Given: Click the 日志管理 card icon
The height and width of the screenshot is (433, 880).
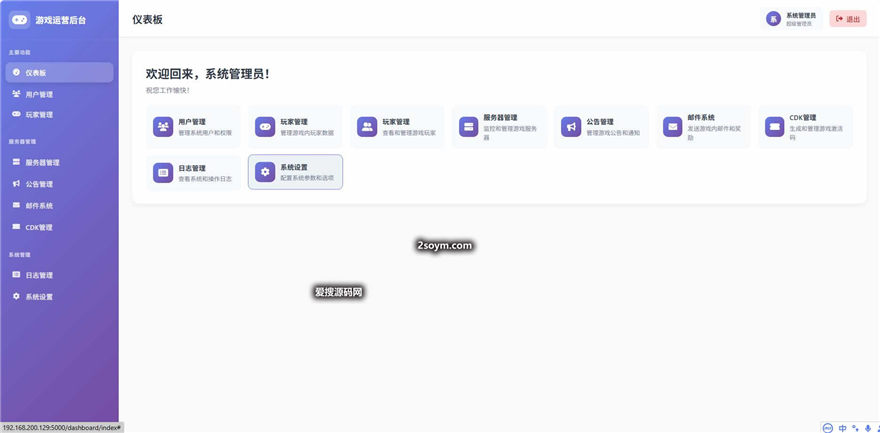Looking at the screenshot, I should pos(163,173).
